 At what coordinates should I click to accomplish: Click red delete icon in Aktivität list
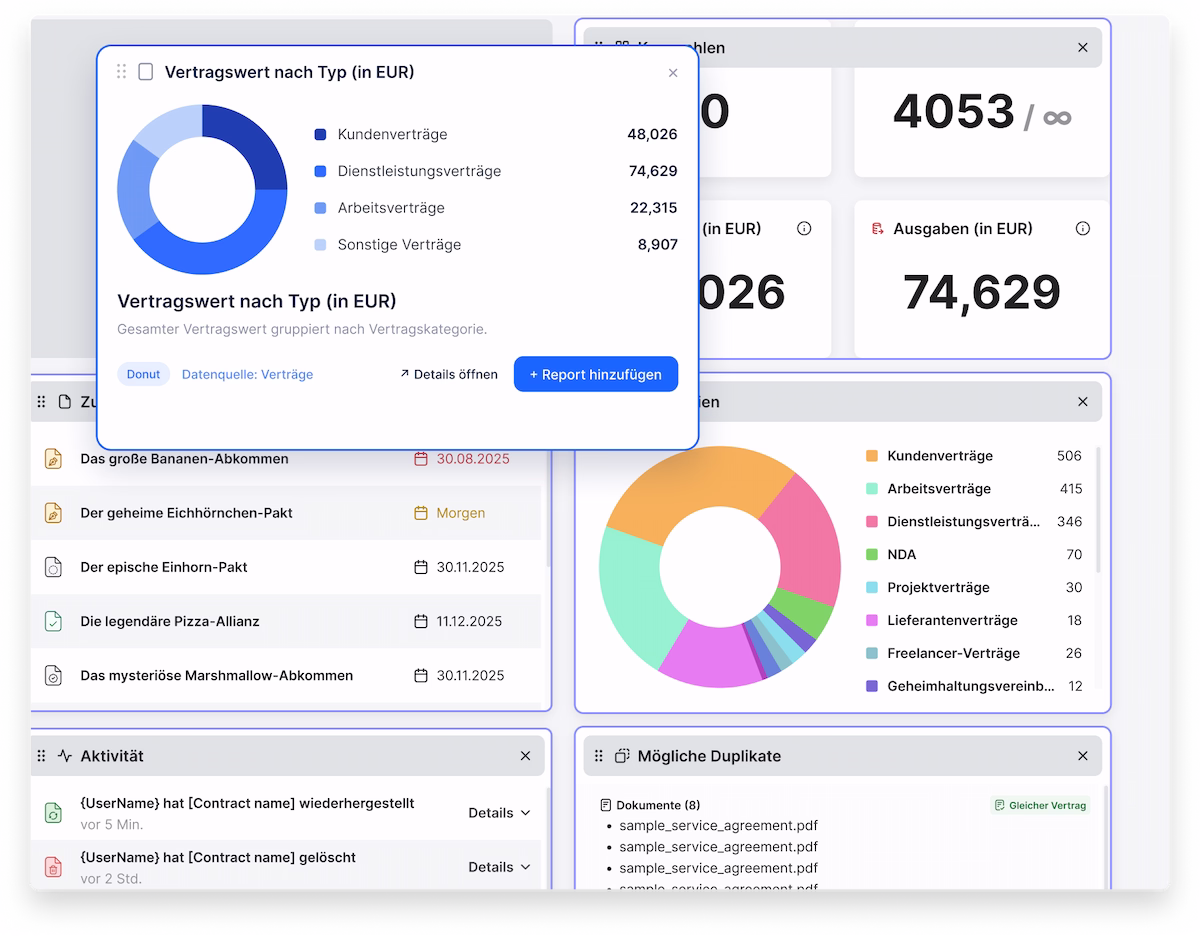53,867
